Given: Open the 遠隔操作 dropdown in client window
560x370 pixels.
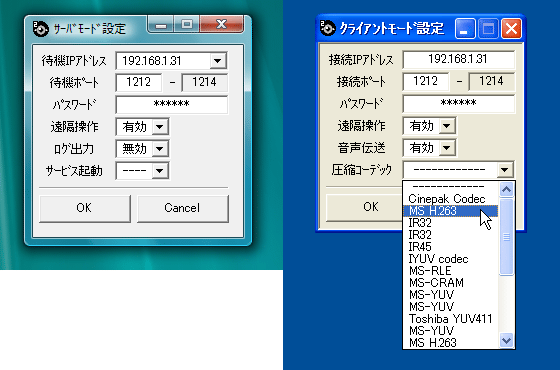Looking at the screenshot, I should coord(447,126).
